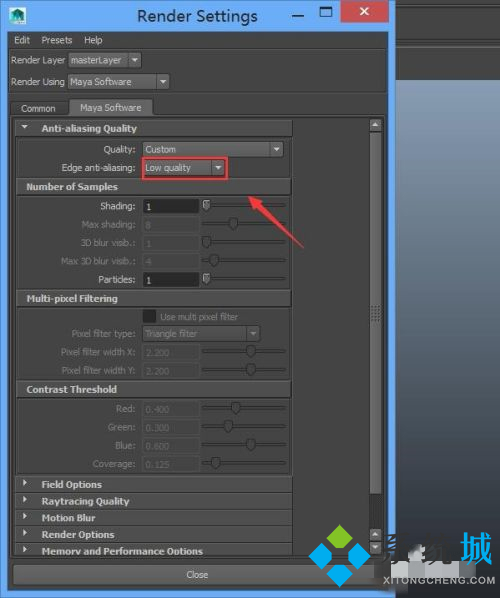Click the Shading samples slider handle
500x598 pixels.
pyautogui.click(x=206, y=205)
